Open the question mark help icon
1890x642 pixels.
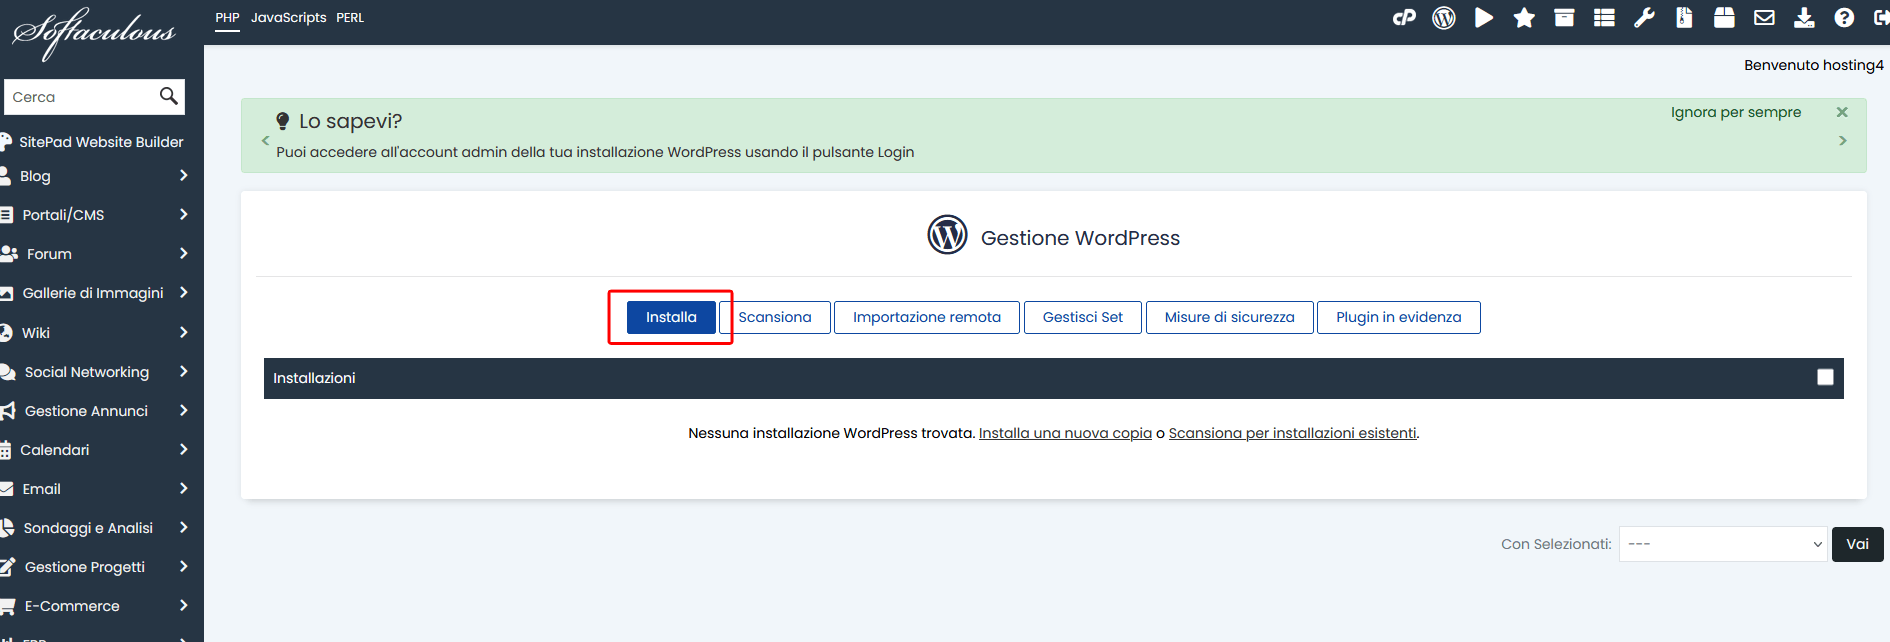[x=1844, y=17]
